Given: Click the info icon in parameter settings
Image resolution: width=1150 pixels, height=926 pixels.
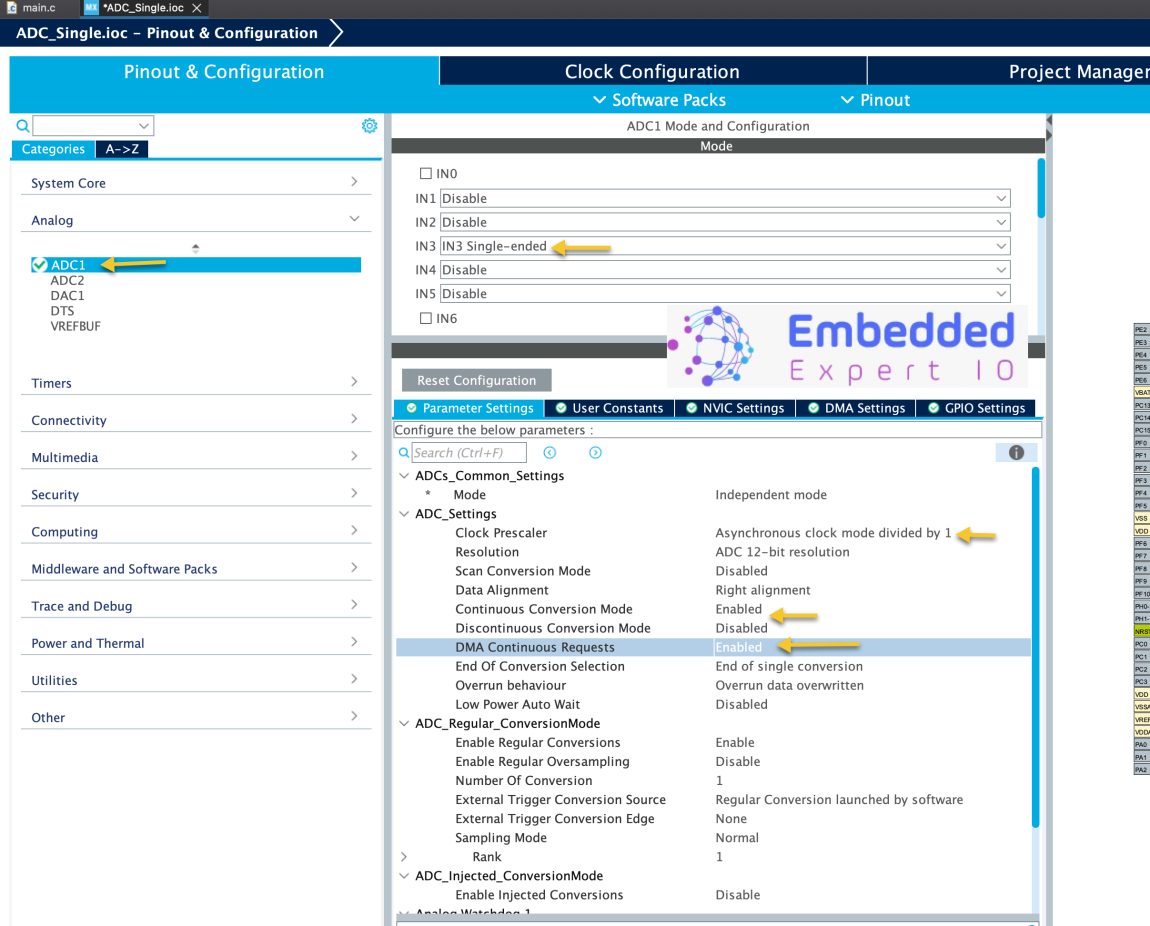Looking at the screenshot, I should click(1016, 453).
